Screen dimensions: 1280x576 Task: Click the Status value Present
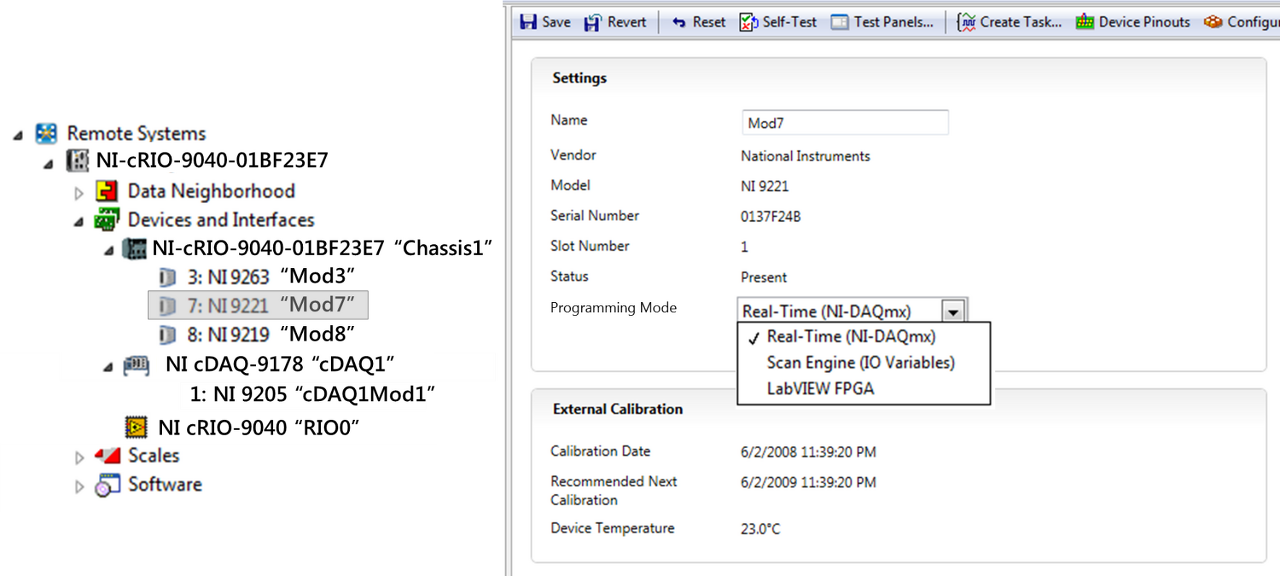point(764,277)
